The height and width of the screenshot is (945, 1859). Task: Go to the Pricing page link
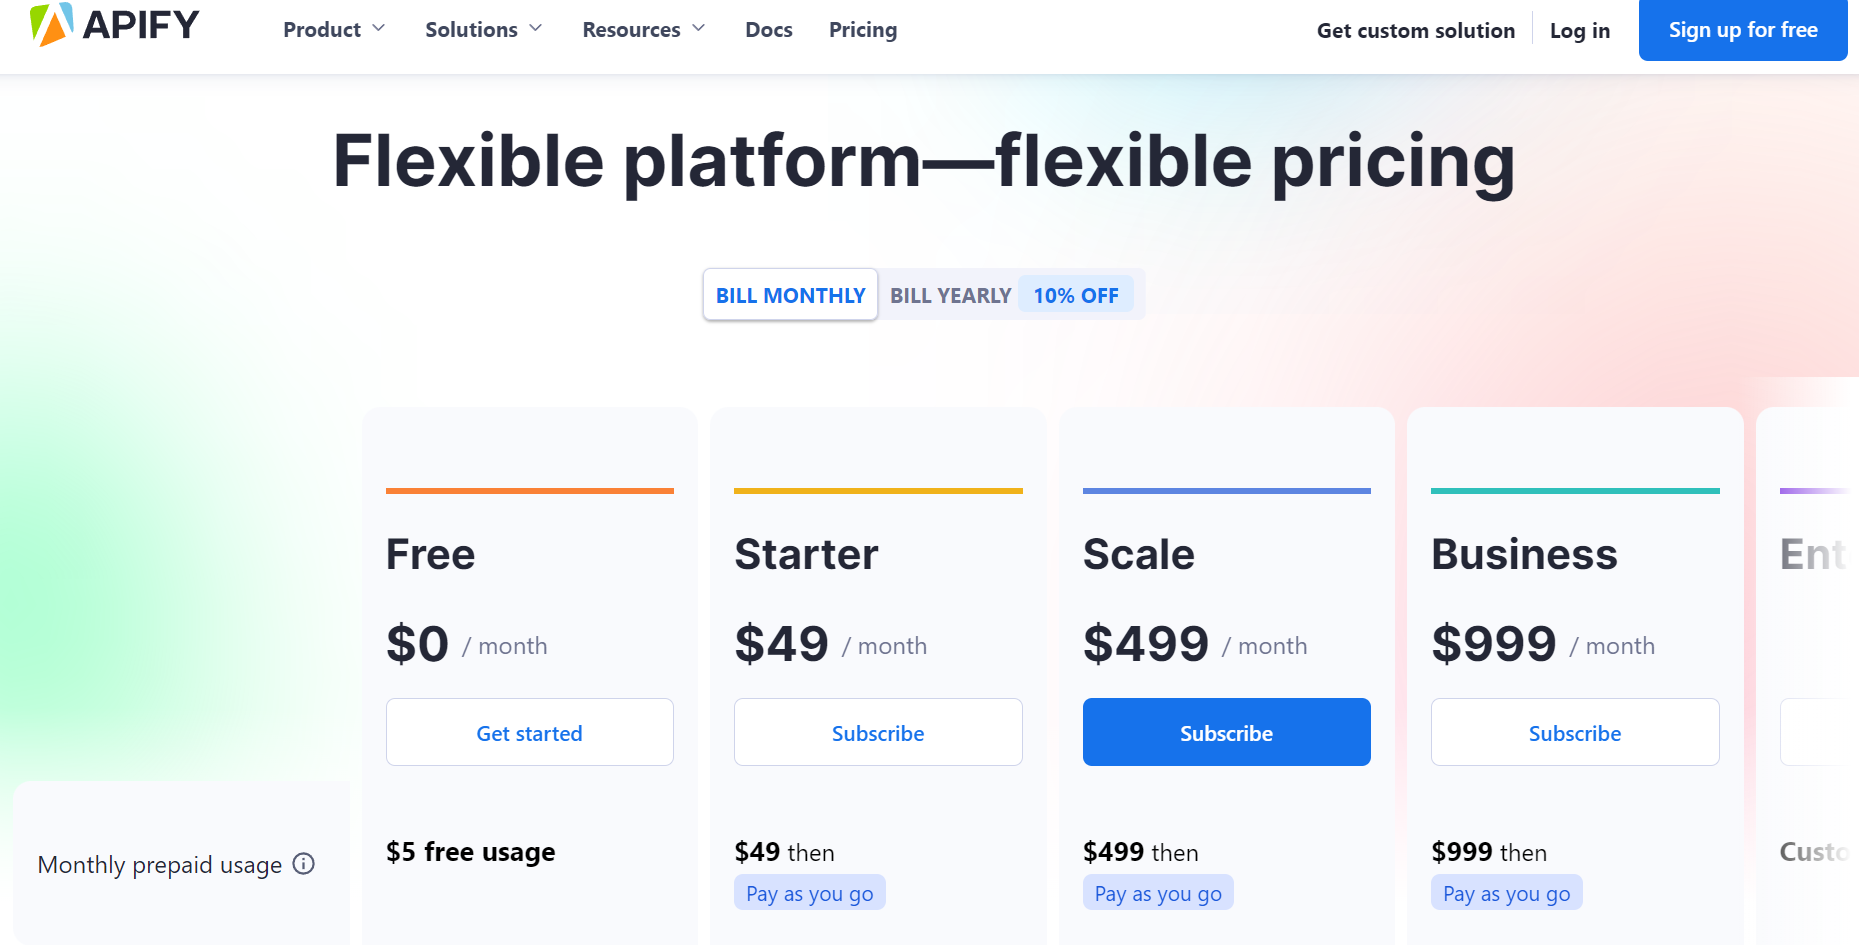coord(863,30)
